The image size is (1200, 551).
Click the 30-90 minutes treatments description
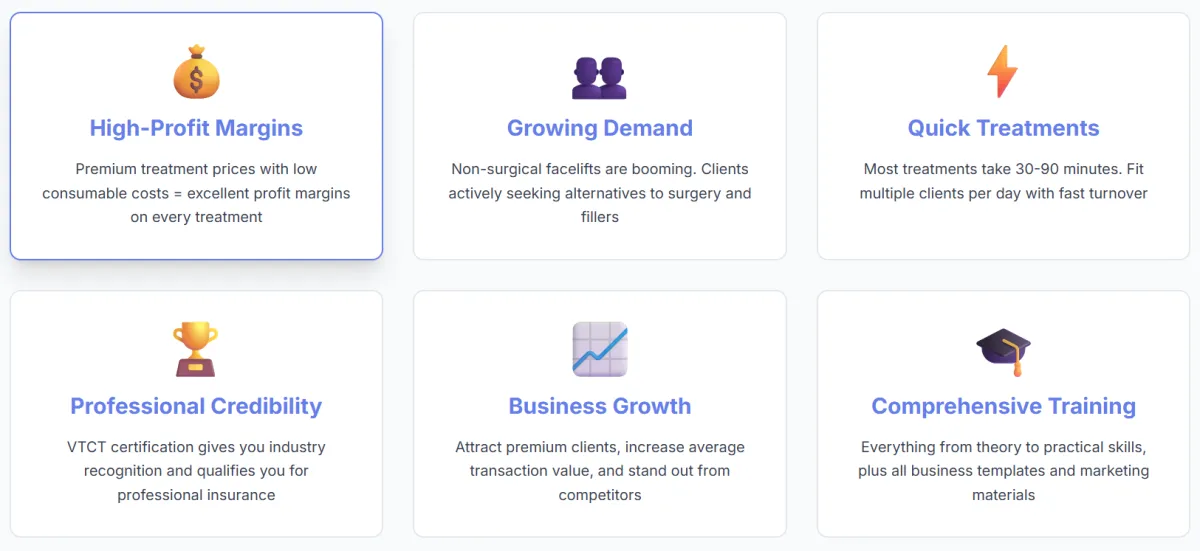click(1003, 181)
